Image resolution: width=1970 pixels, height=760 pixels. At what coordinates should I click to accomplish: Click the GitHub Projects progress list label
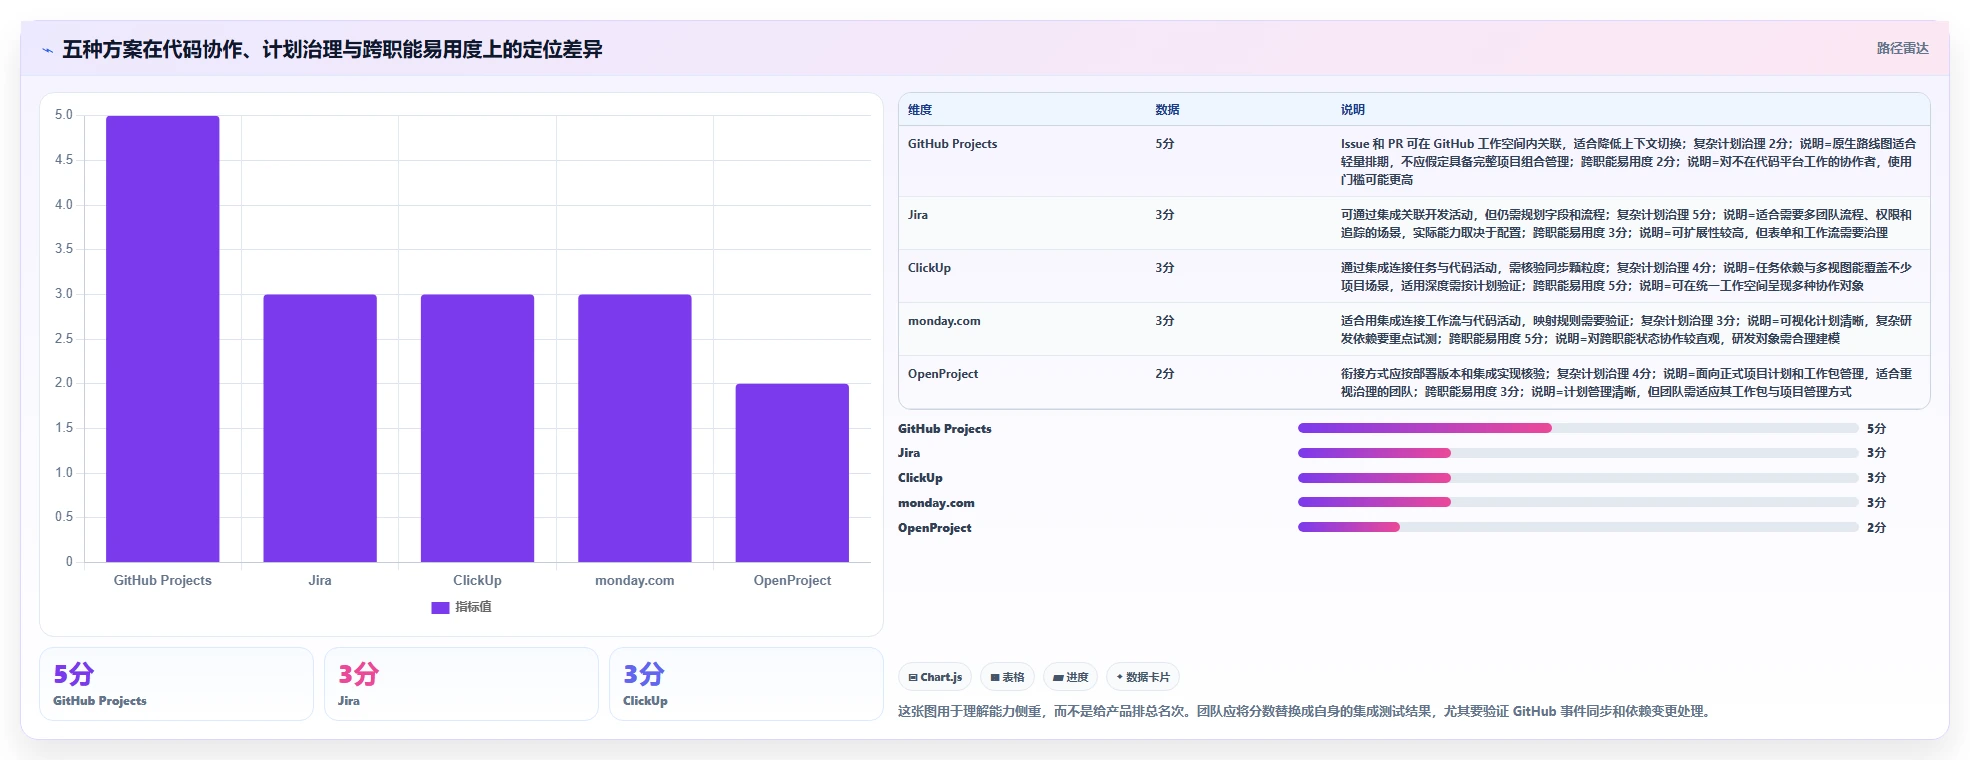945,429
